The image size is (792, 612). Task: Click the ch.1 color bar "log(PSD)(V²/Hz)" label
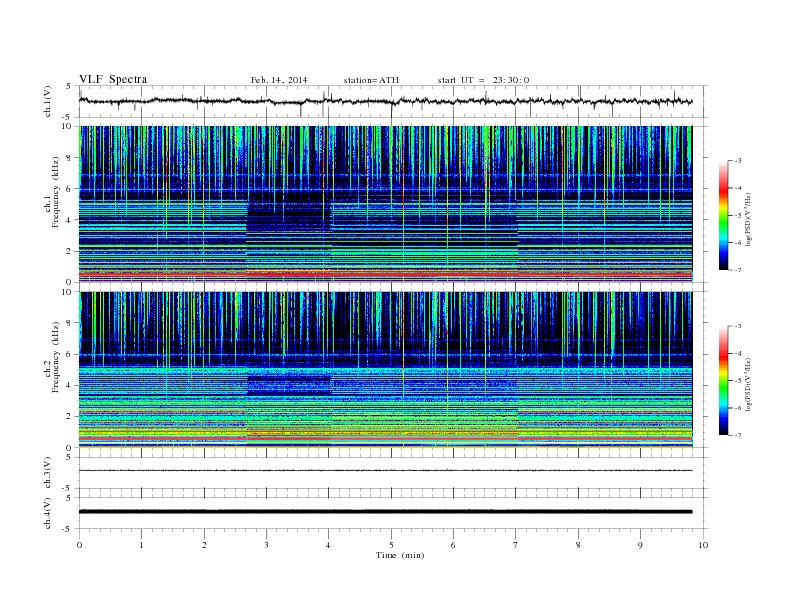(x=748, y=219)
